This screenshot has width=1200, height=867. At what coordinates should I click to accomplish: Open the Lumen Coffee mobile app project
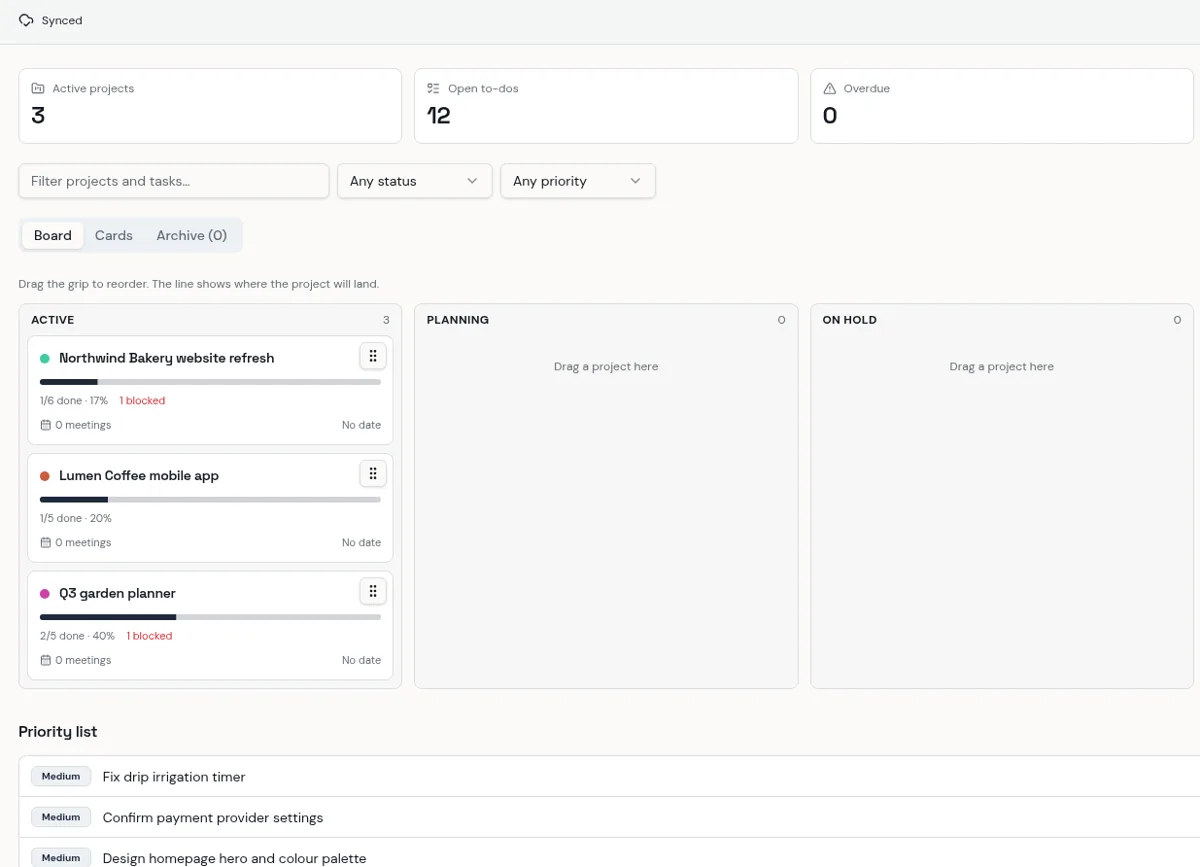[x=139, y=476]
